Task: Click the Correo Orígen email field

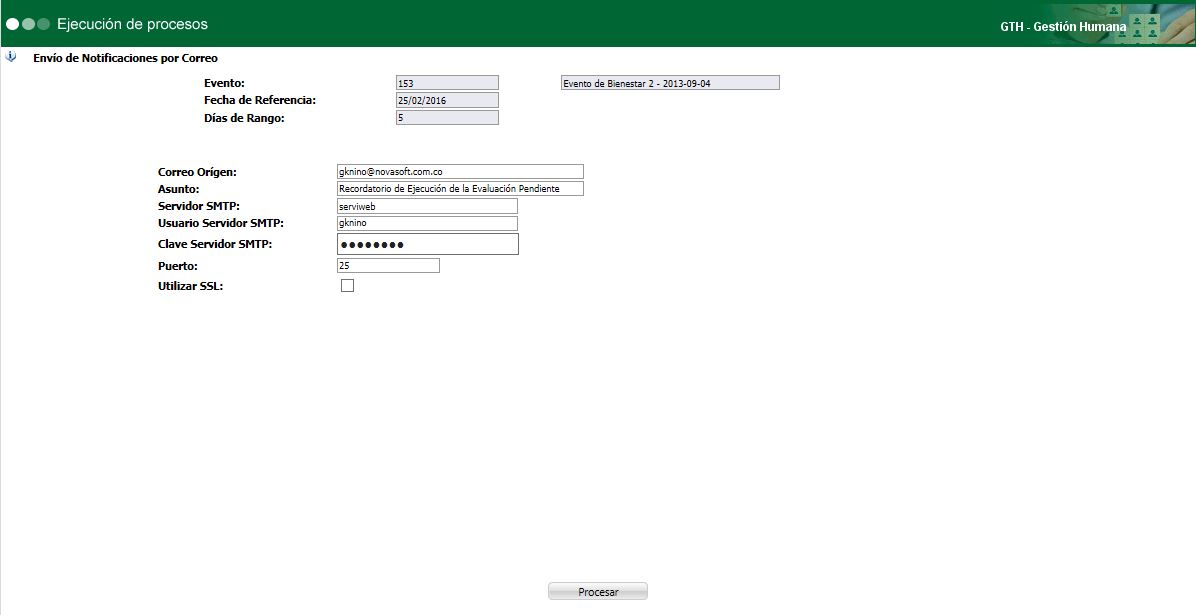Action: (x=460, y=172)
